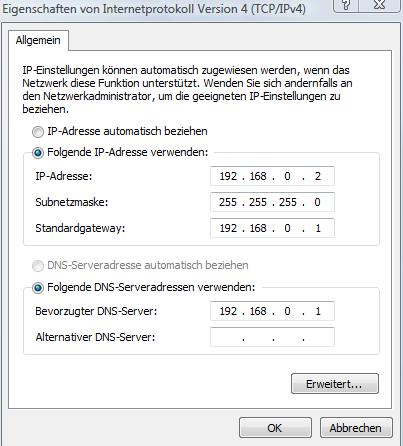403x446 pixels.
Task: Click last octet of Standardgateway field
Action: pyautogui.click(x=318, y=228)
